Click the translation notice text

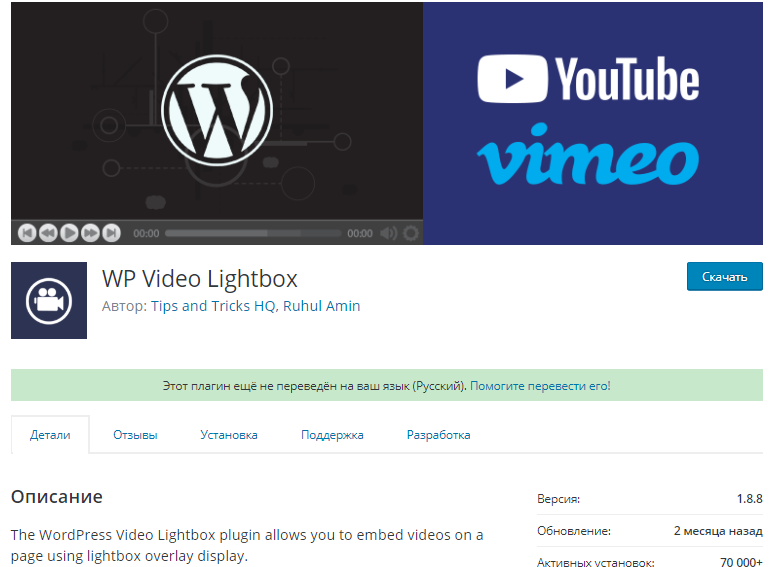click(x=315, y=386)
